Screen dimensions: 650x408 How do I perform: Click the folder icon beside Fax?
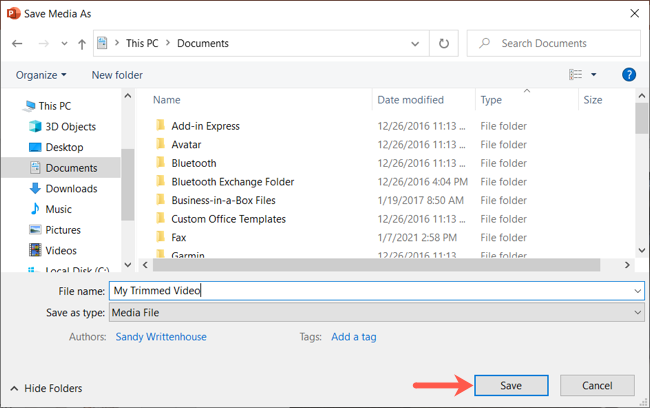[160, 237]
